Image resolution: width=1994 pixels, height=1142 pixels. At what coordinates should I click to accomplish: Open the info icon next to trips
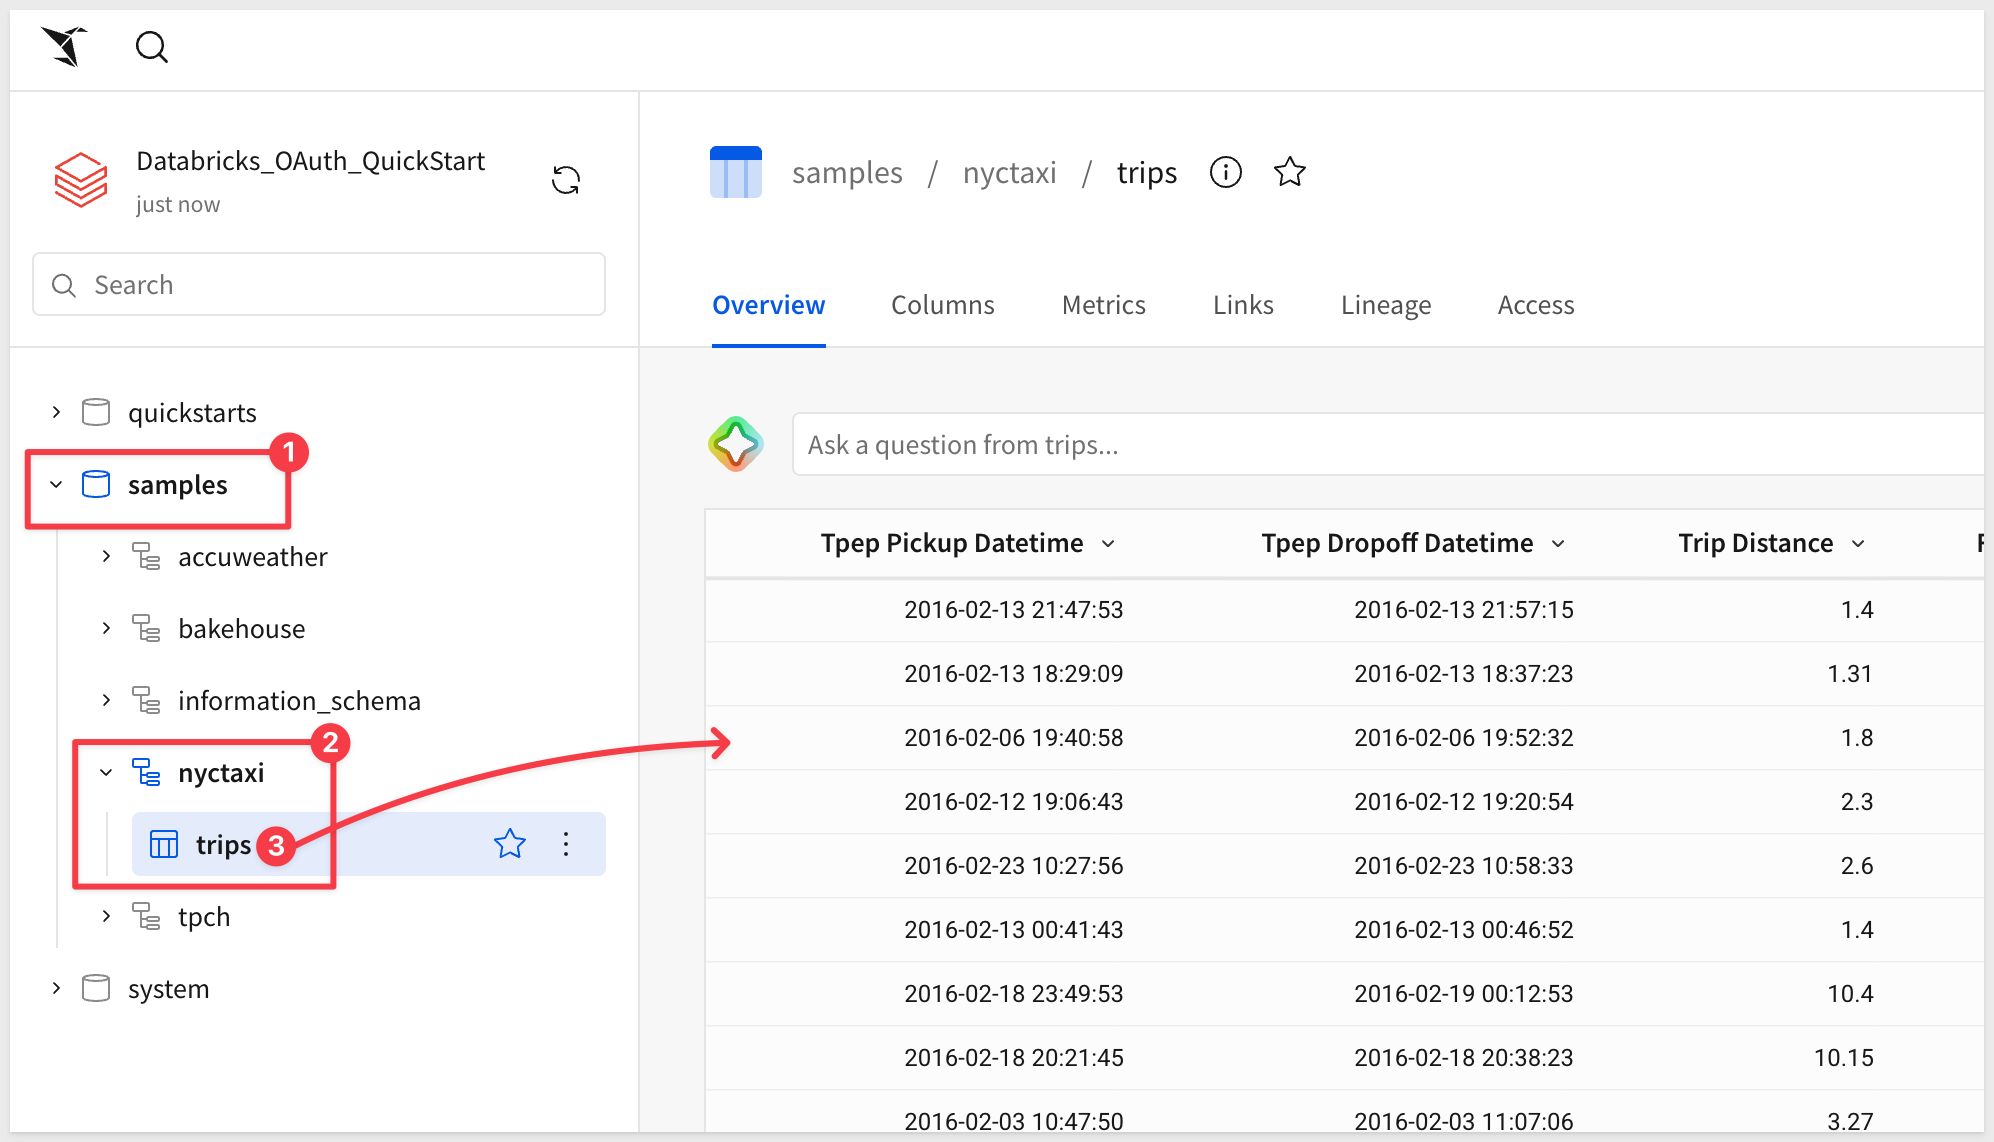[1225, 172]
